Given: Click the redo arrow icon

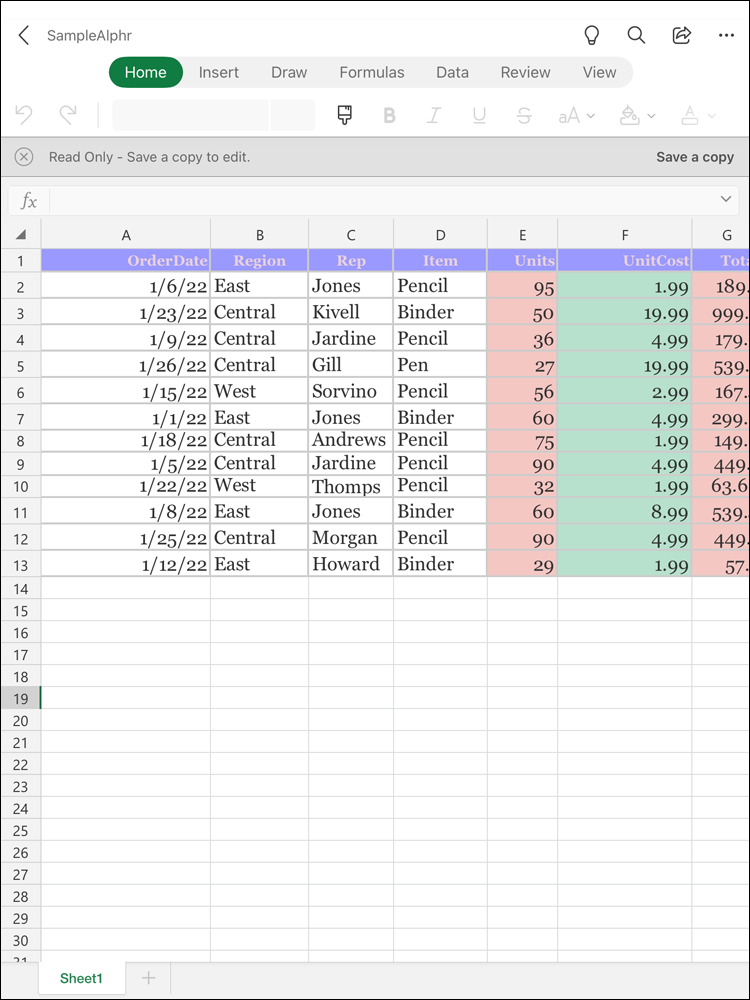Looking at the screenshot, I should pyautogui.click(x=68, y=115).
